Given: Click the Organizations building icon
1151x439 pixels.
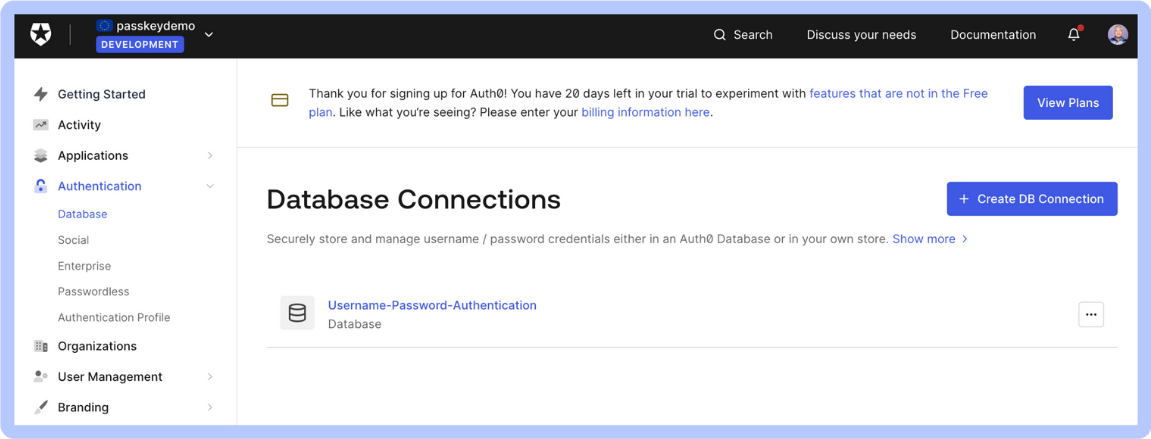Looking at the screenshot, I should coord(41,346).
